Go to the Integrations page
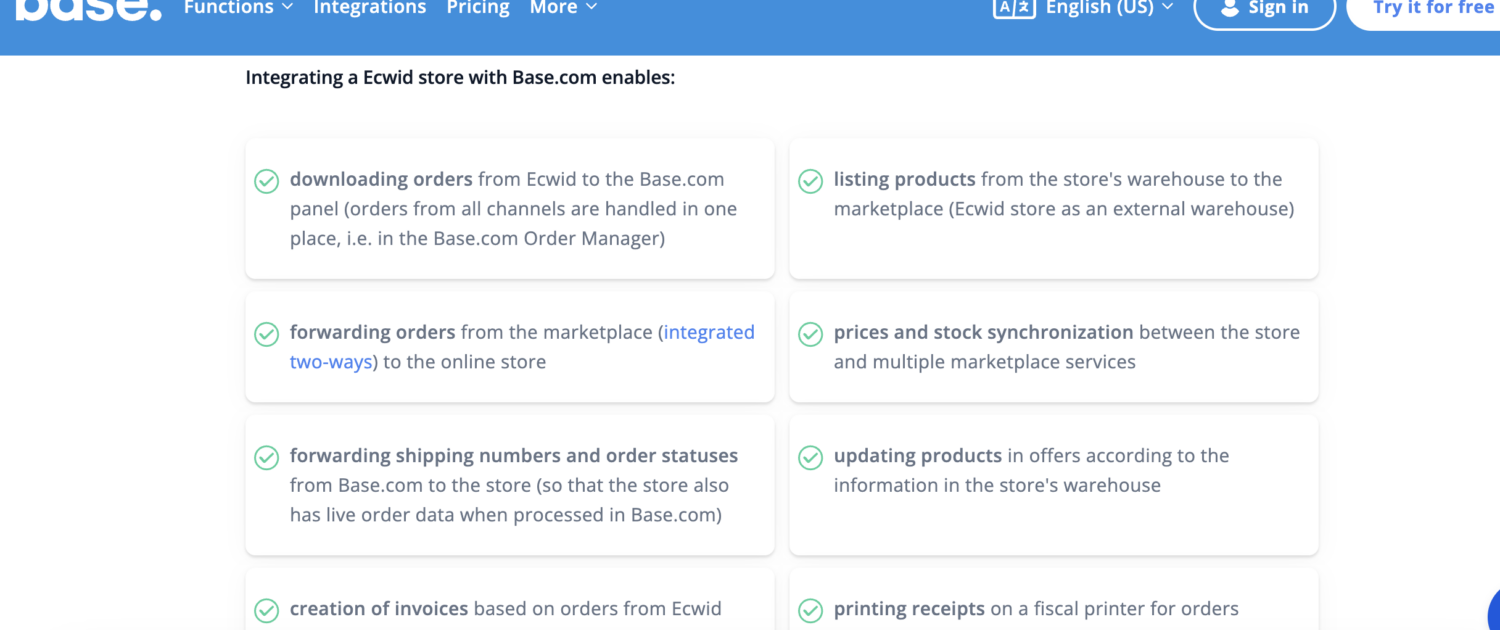Image resolution: width=1500 pixels, height=630 pixels. [370, 8]
